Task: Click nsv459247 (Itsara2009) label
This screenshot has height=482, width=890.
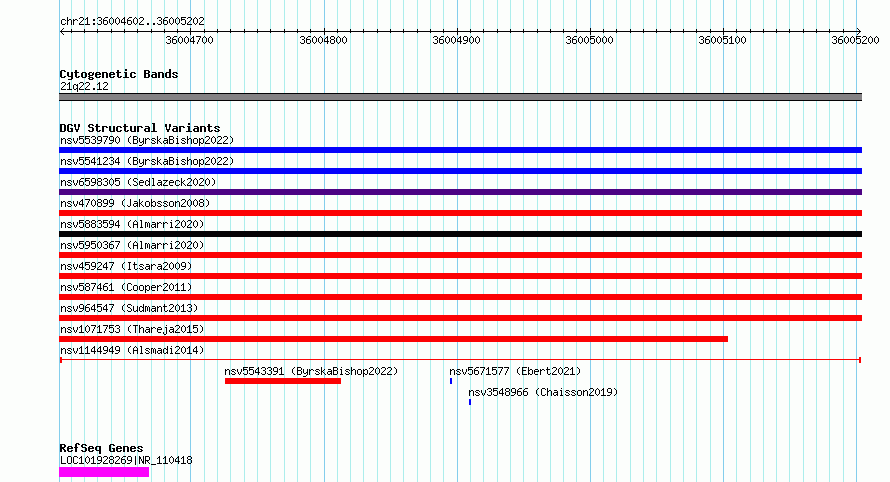Action: pyautogui.click(x=126, y=266)
